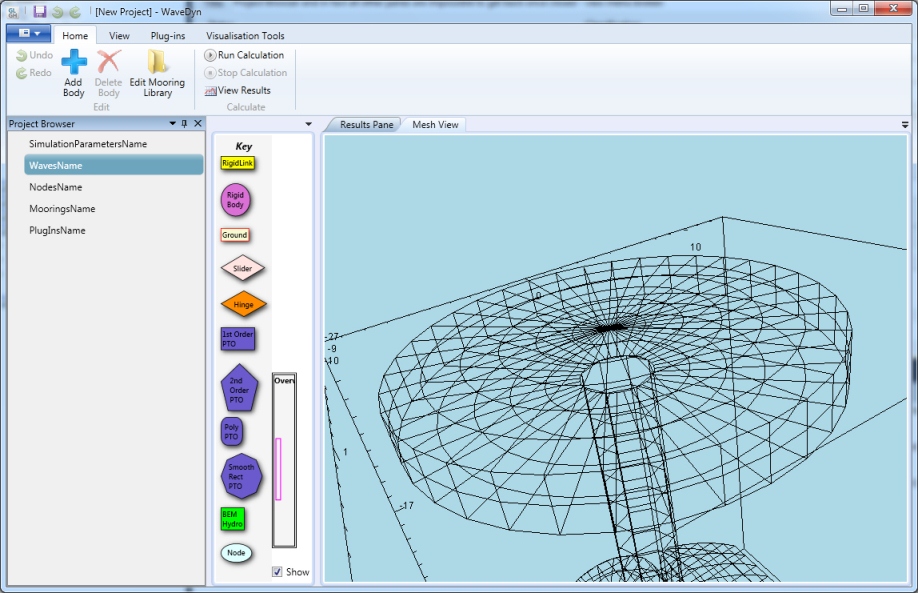The image size is (918, 593).
Task: Click the Save icon in title bar
Action: 40,11
